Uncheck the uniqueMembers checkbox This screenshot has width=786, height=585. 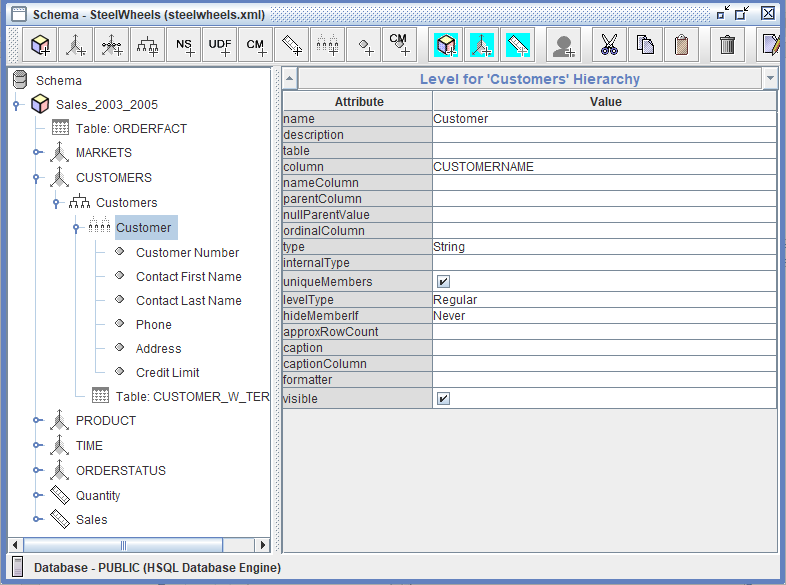tap(443, 282)
